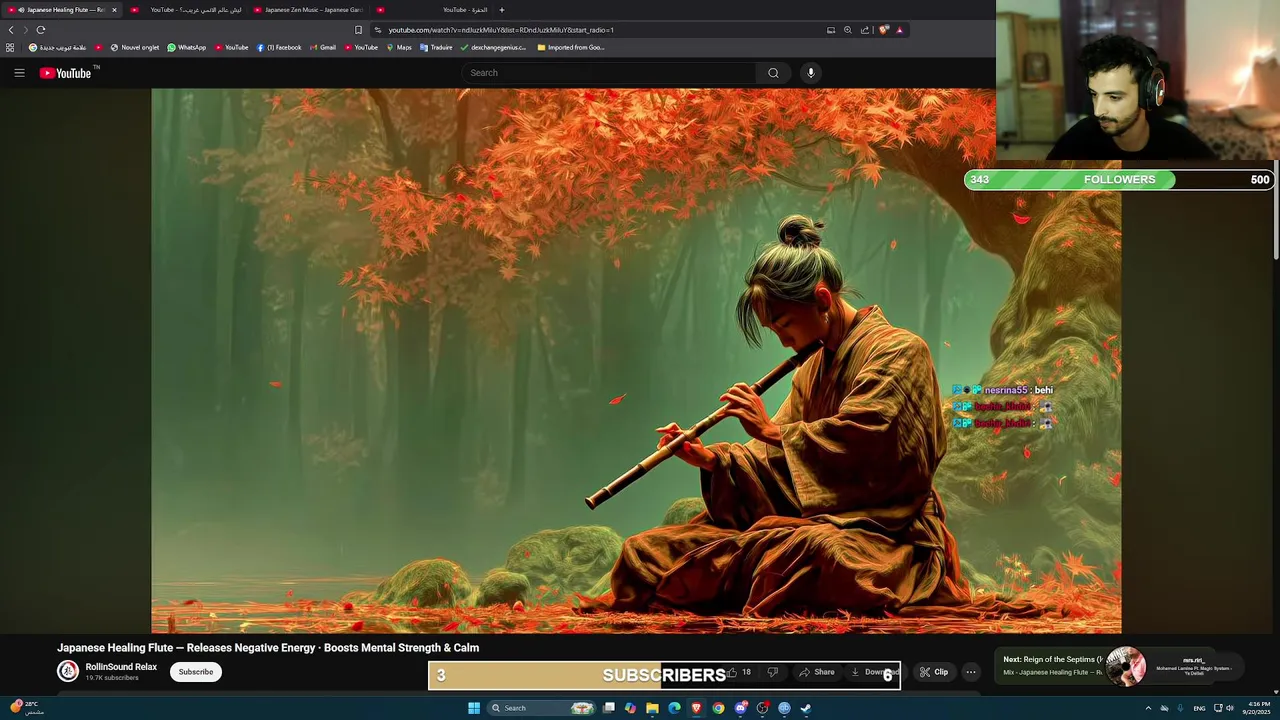Open Discord from taskbar
Viewport: 1280px width, 720px height.
tap(740, 708)
